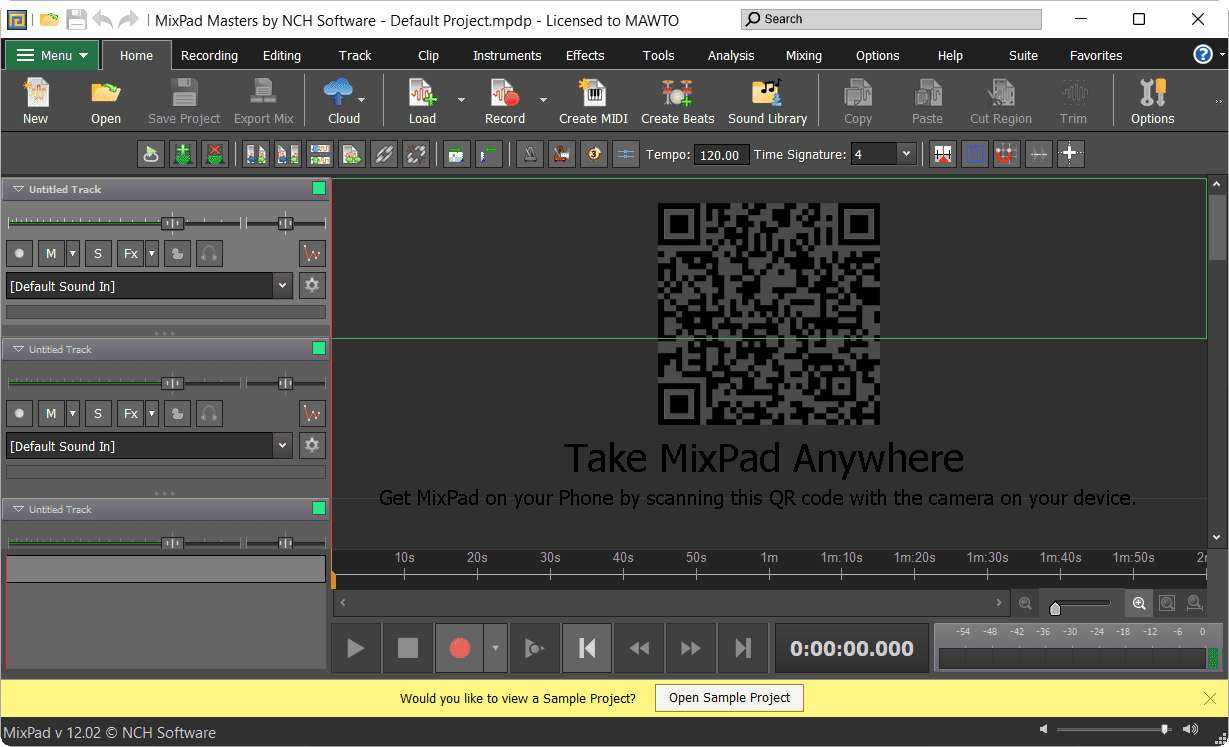Click first track volume slider handle
Viewport: 1229px width, 747px height.
(x=173, y=223)
